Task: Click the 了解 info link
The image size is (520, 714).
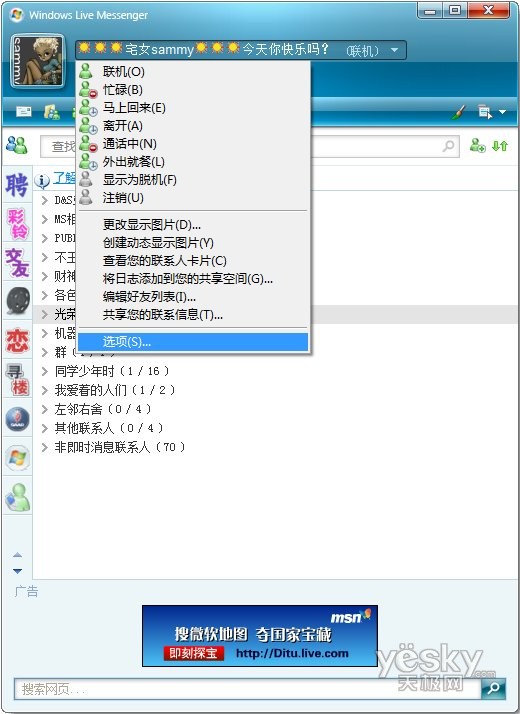Action: point(64,178)
